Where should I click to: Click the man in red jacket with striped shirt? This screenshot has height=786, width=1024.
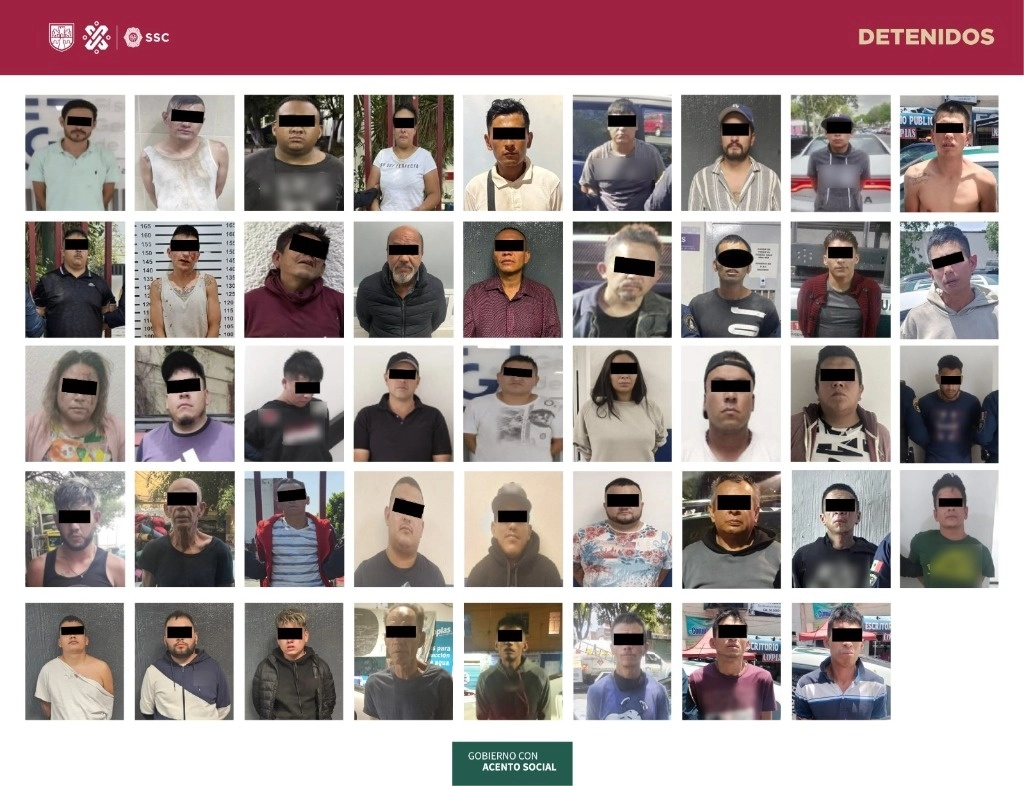pyautogui.click(x=294, y=529)
